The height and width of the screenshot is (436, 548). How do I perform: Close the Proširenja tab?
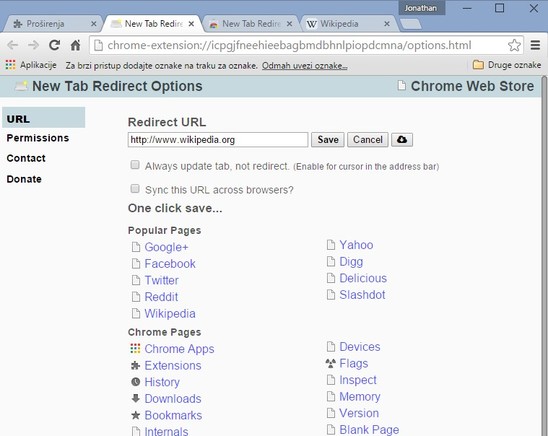(x=93, y=24)
